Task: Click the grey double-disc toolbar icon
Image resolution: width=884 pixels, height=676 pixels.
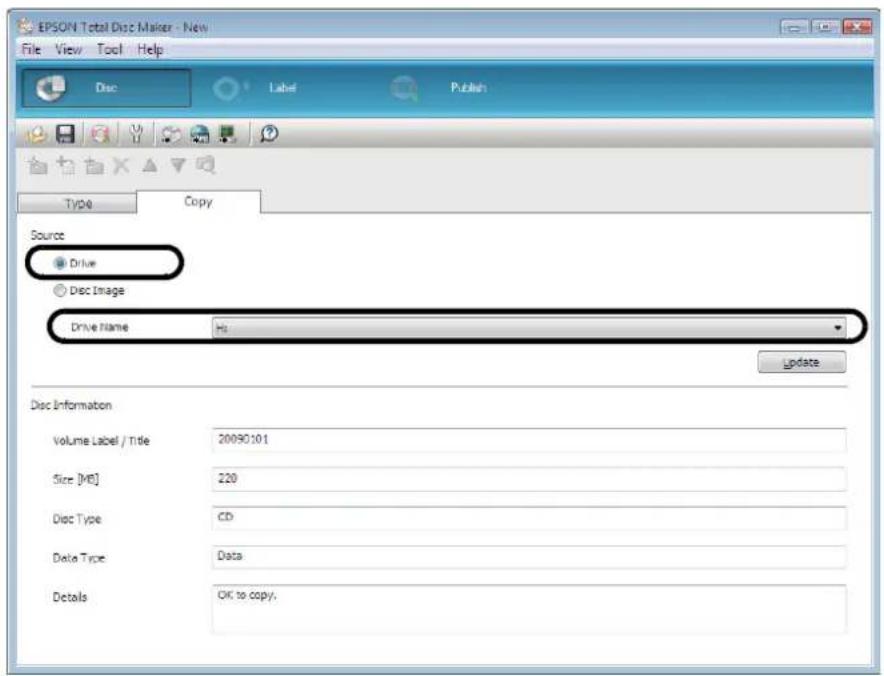Action: pyautogui.click(x=171, y=135)
